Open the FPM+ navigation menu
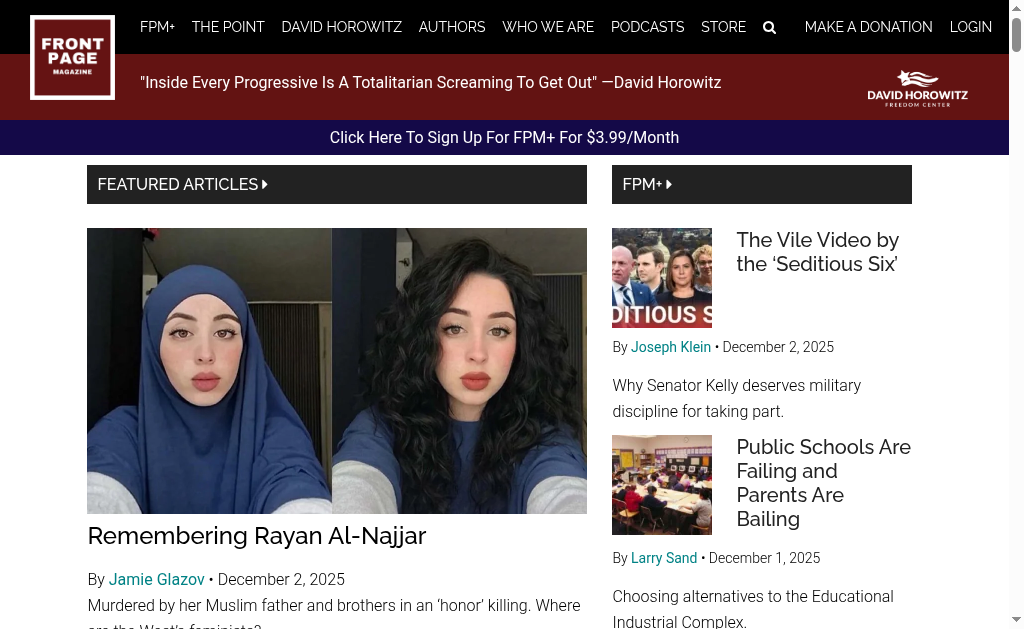 [x=157, y=27]
